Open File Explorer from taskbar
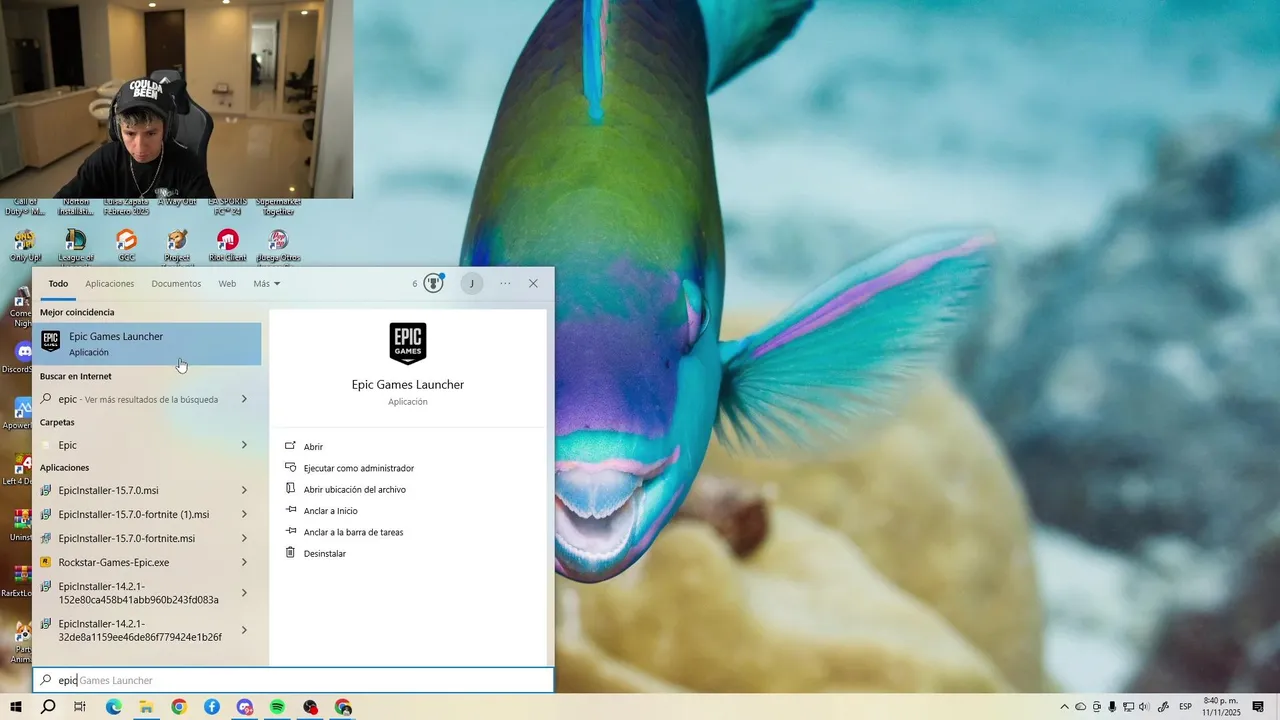The height and width of the screenshot is (720, 1280). tap(146, 707)
